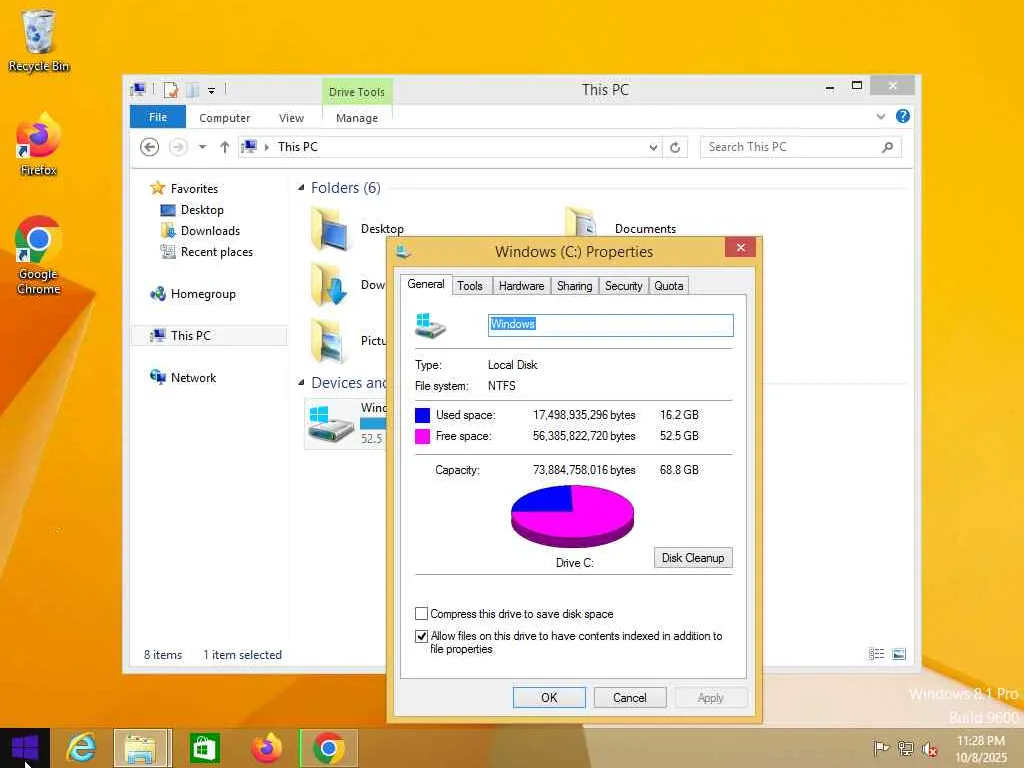The image size is (1024, 768).
Task: Click the Forward arrow in This PC window
Action: coord(178,147)
